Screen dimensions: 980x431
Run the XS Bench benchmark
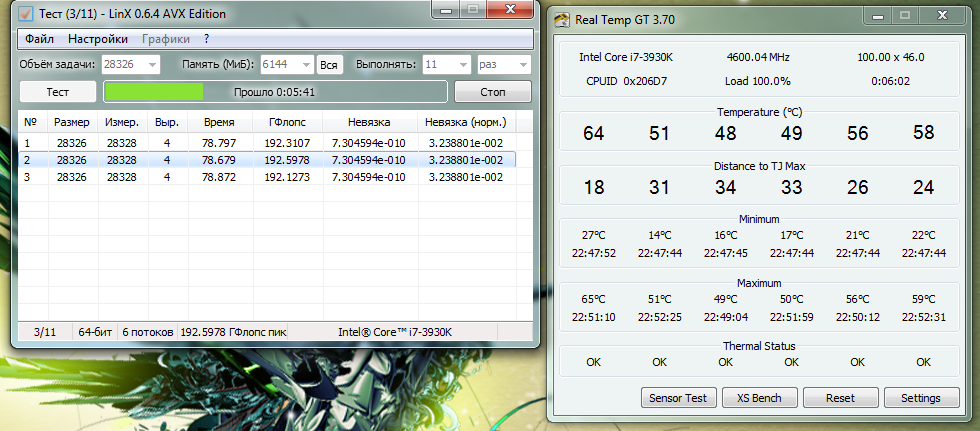pyautogui.click(x=759, y=397)
